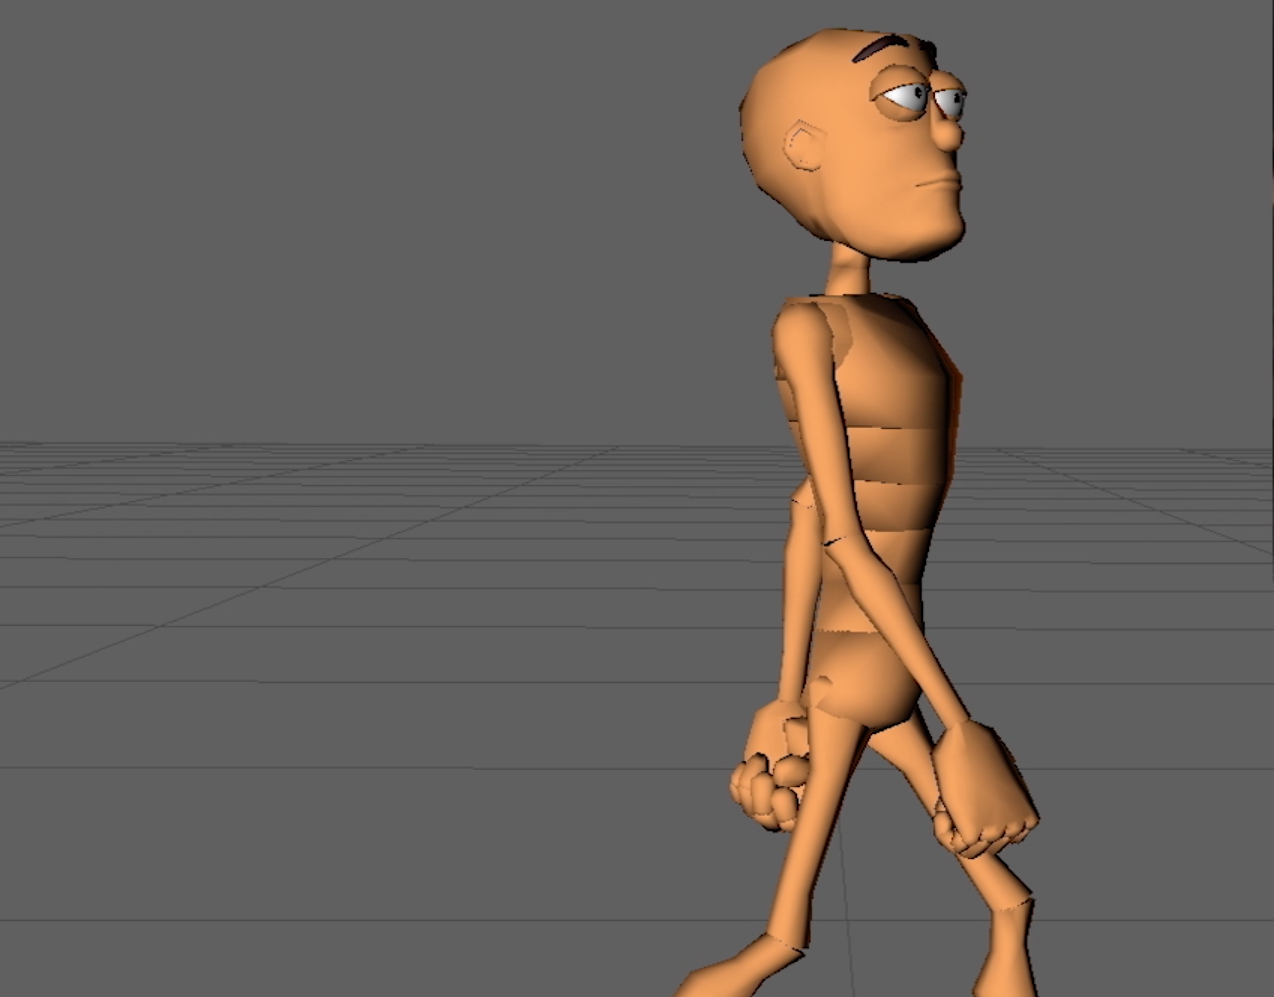Select the fist swinging in front of the legs
Screen dimensions: 1274x997
click(985, 790)
